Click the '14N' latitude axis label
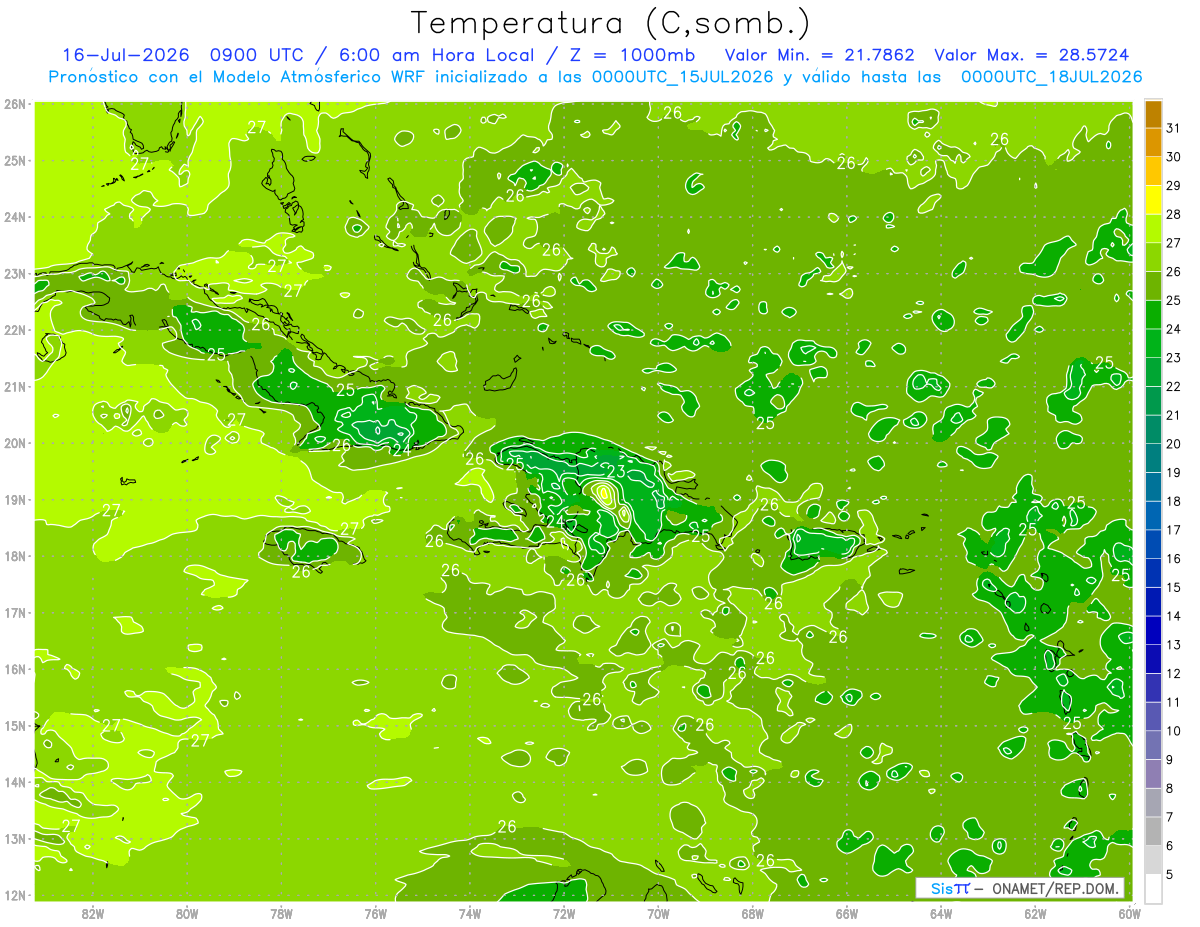1200x927 pixels. click(x=14, y=782)
